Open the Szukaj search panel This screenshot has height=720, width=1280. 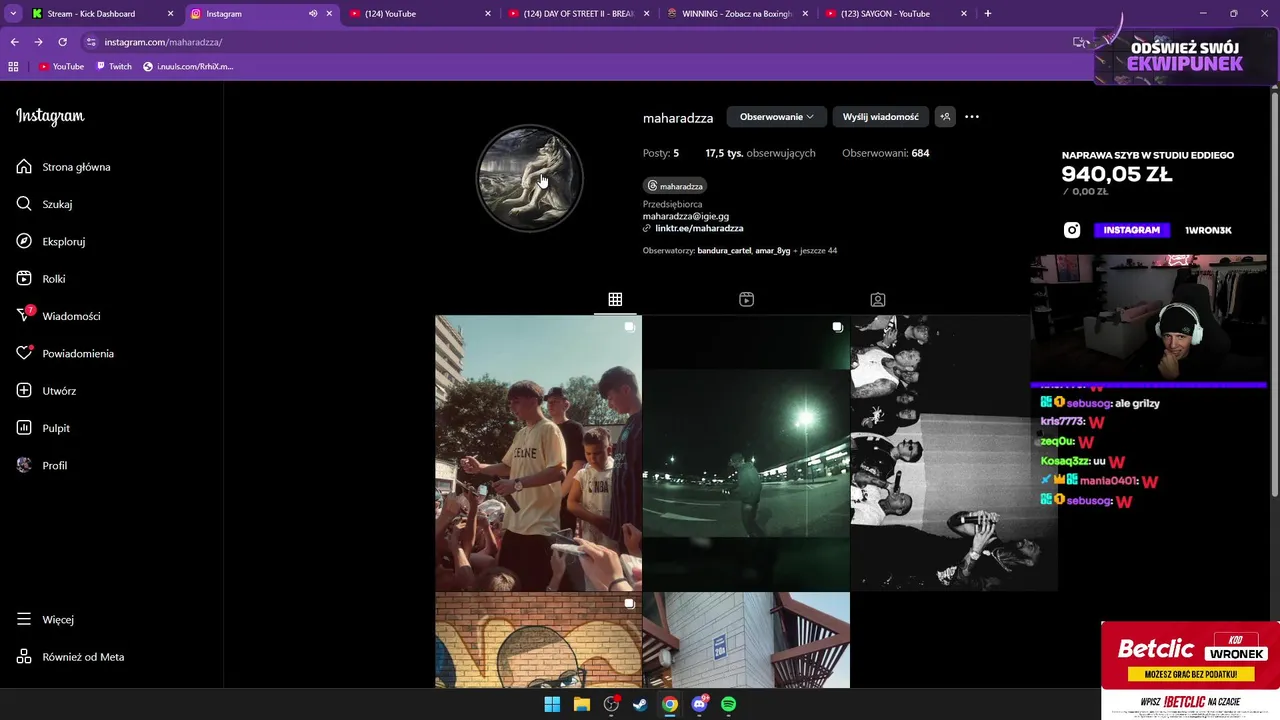point(45,204)
